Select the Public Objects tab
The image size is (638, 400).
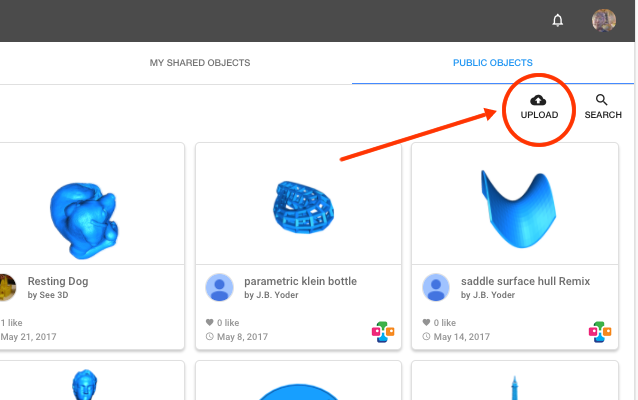(493, 63)
